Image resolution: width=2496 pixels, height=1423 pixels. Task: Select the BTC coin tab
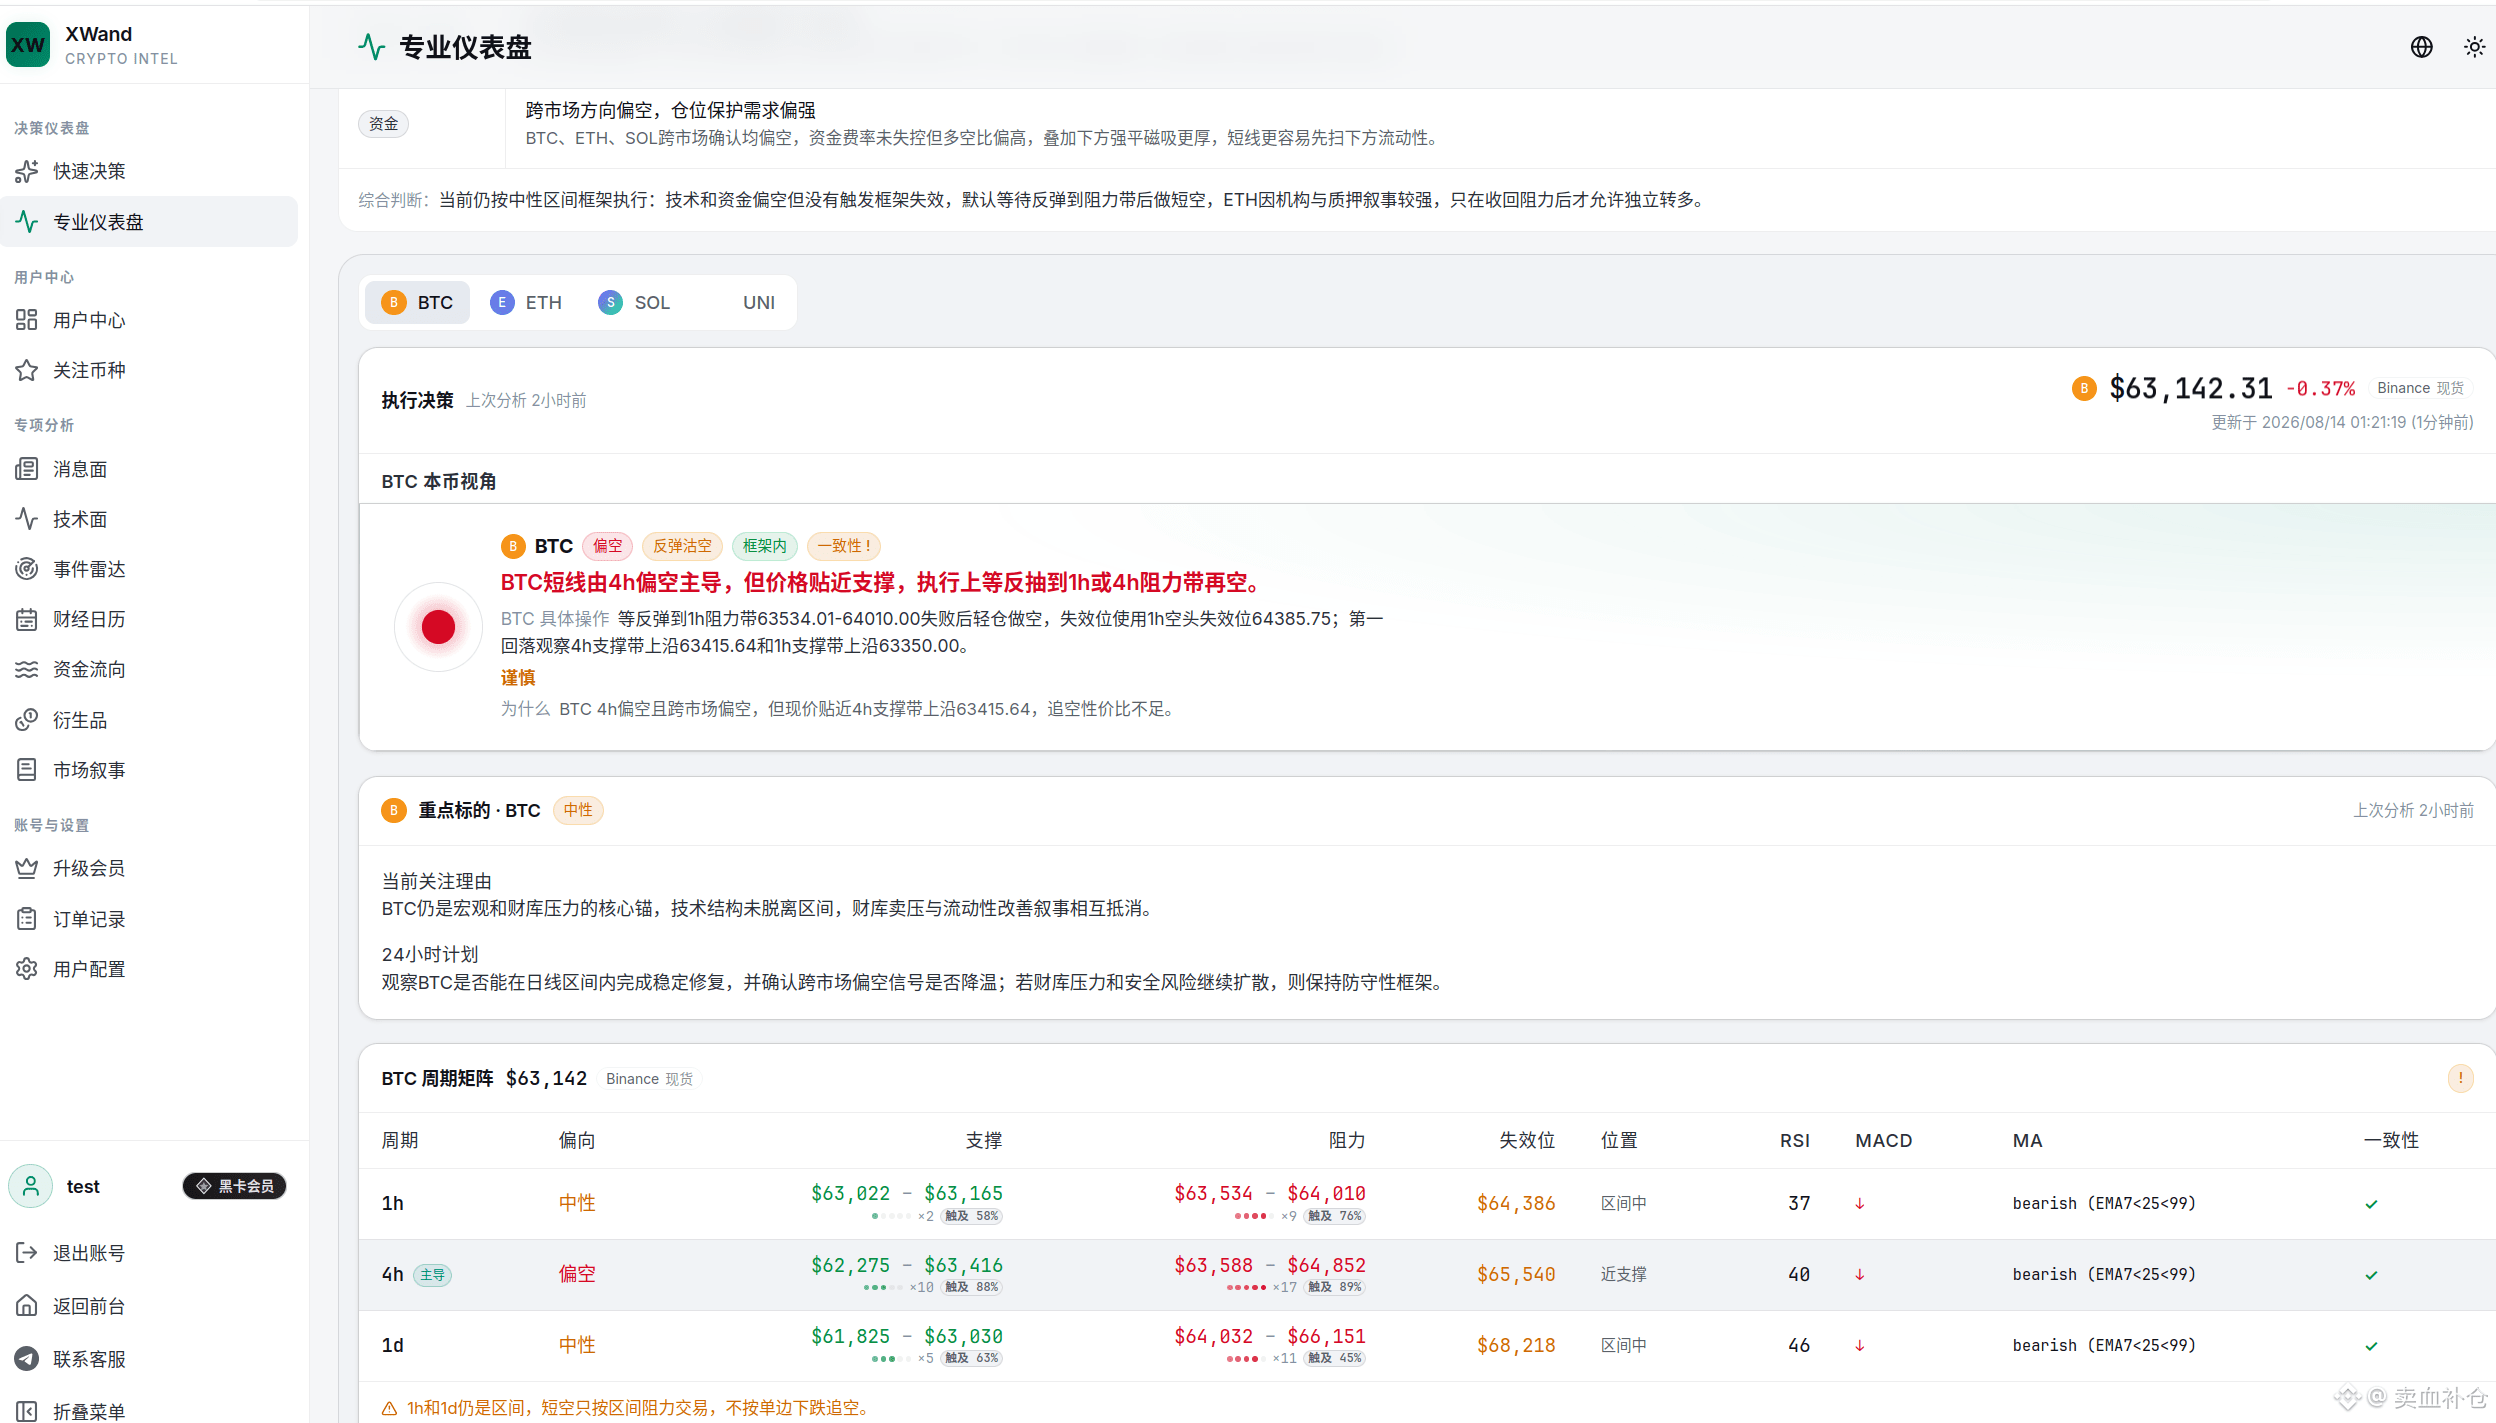point(417,303)
